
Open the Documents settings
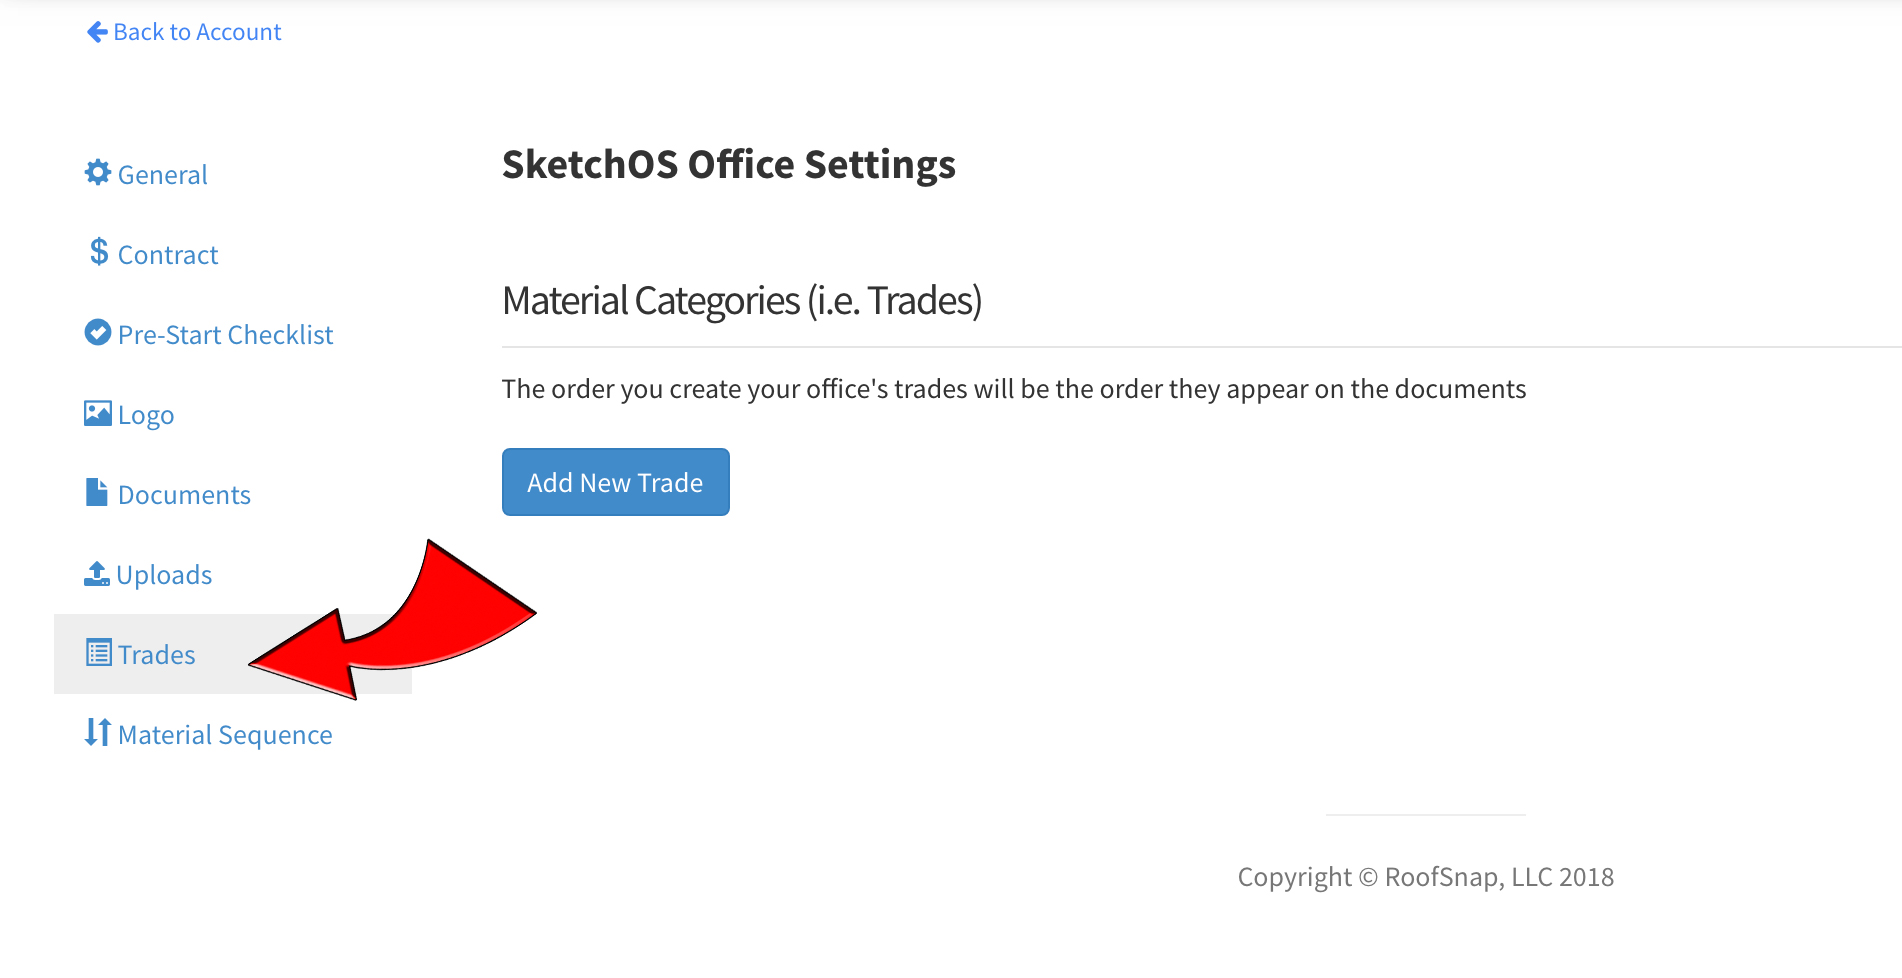[x=184, y=495]
